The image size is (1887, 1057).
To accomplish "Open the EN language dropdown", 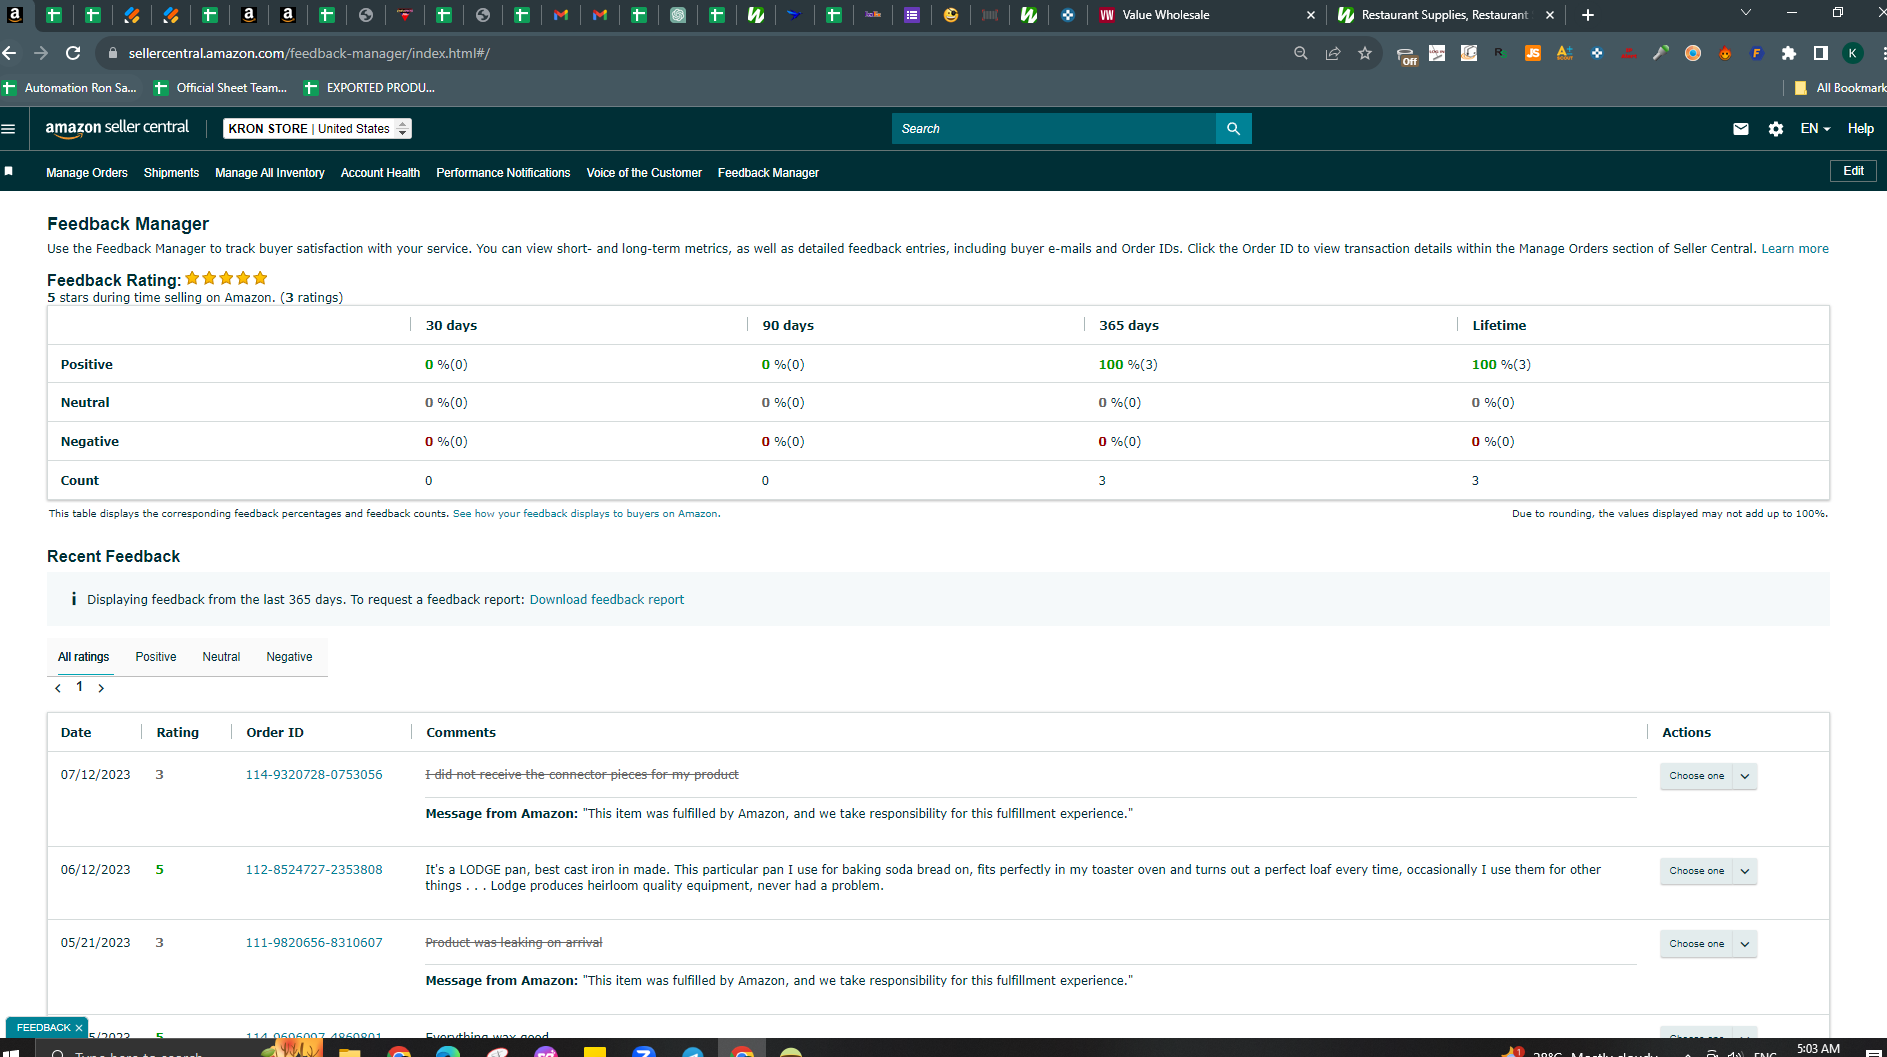I will click(x=1815, y=128).
